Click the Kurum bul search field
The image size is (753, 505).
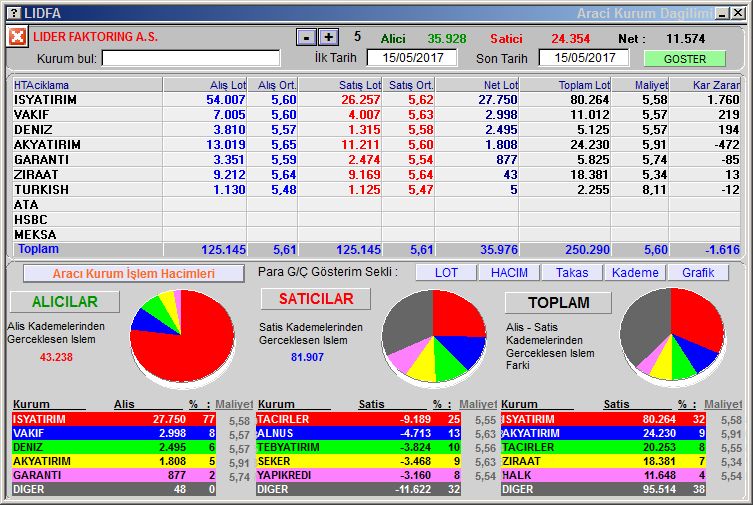[191, 58]
